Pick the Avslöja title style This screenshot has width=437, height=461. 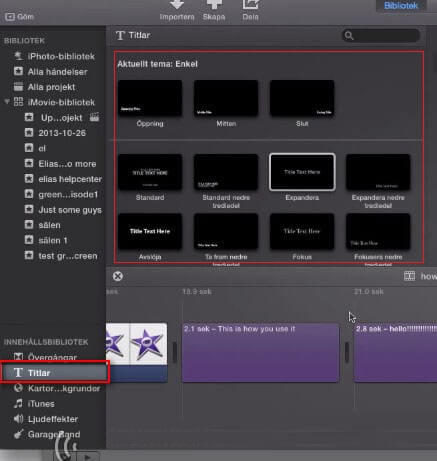point(150,231)
